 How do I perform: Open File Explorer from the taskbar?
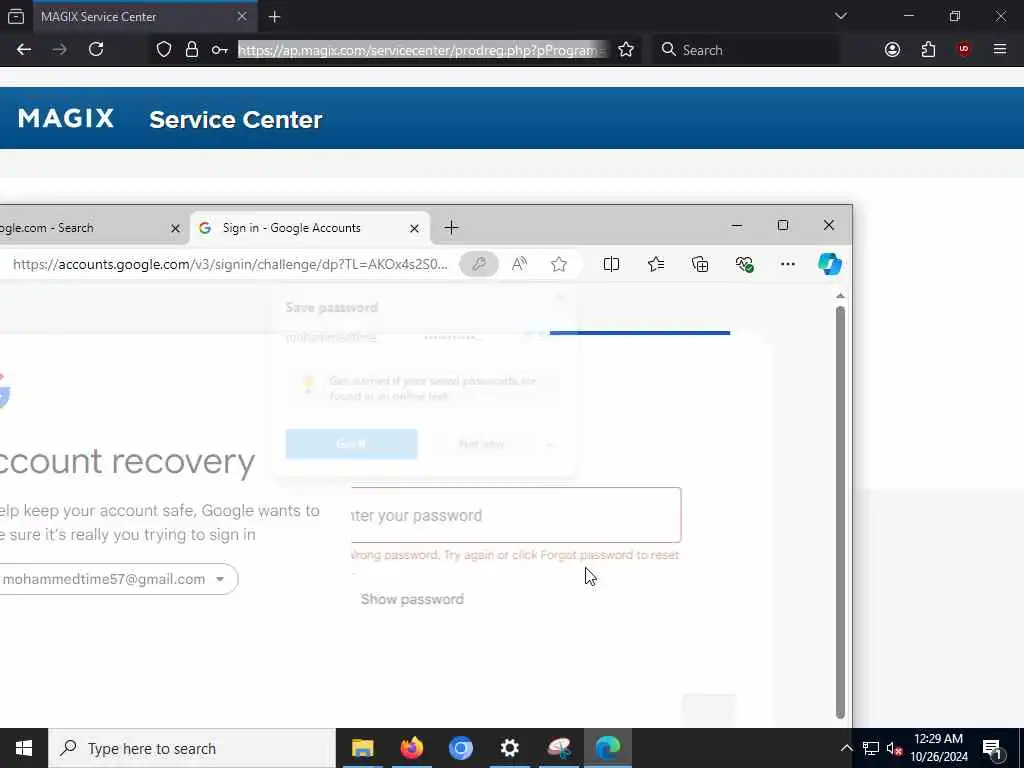[362, 748]
